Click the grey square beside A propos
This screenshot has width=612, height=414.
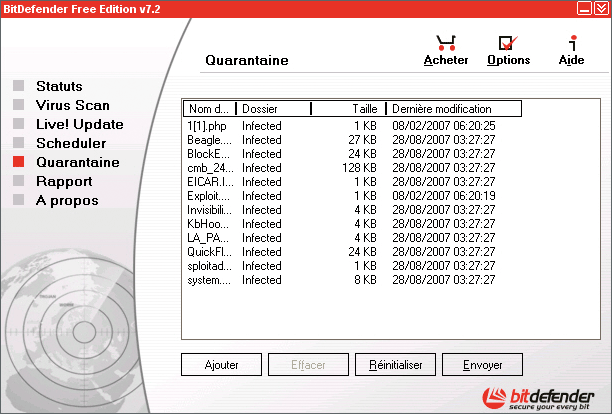[x=18, y=200]
